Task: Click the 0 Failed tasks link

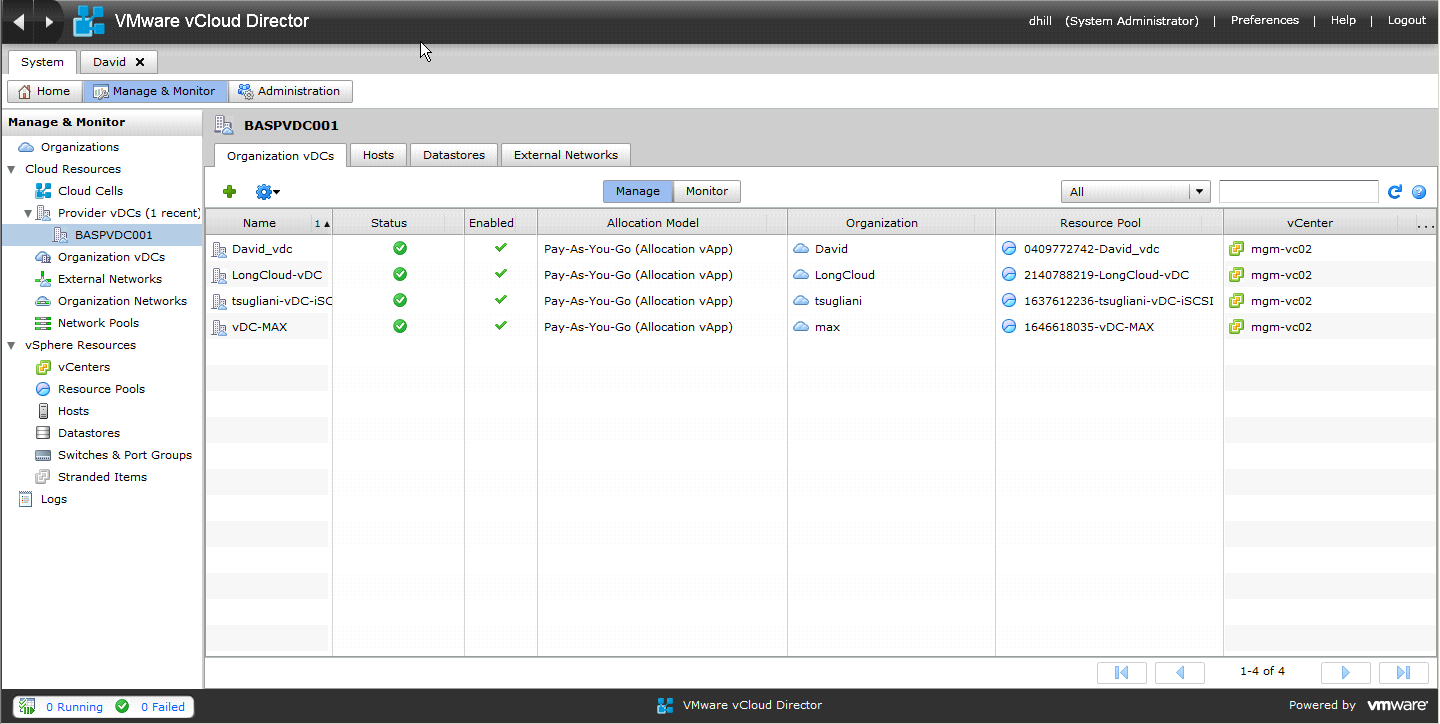Action: click(x=162, y=707)
